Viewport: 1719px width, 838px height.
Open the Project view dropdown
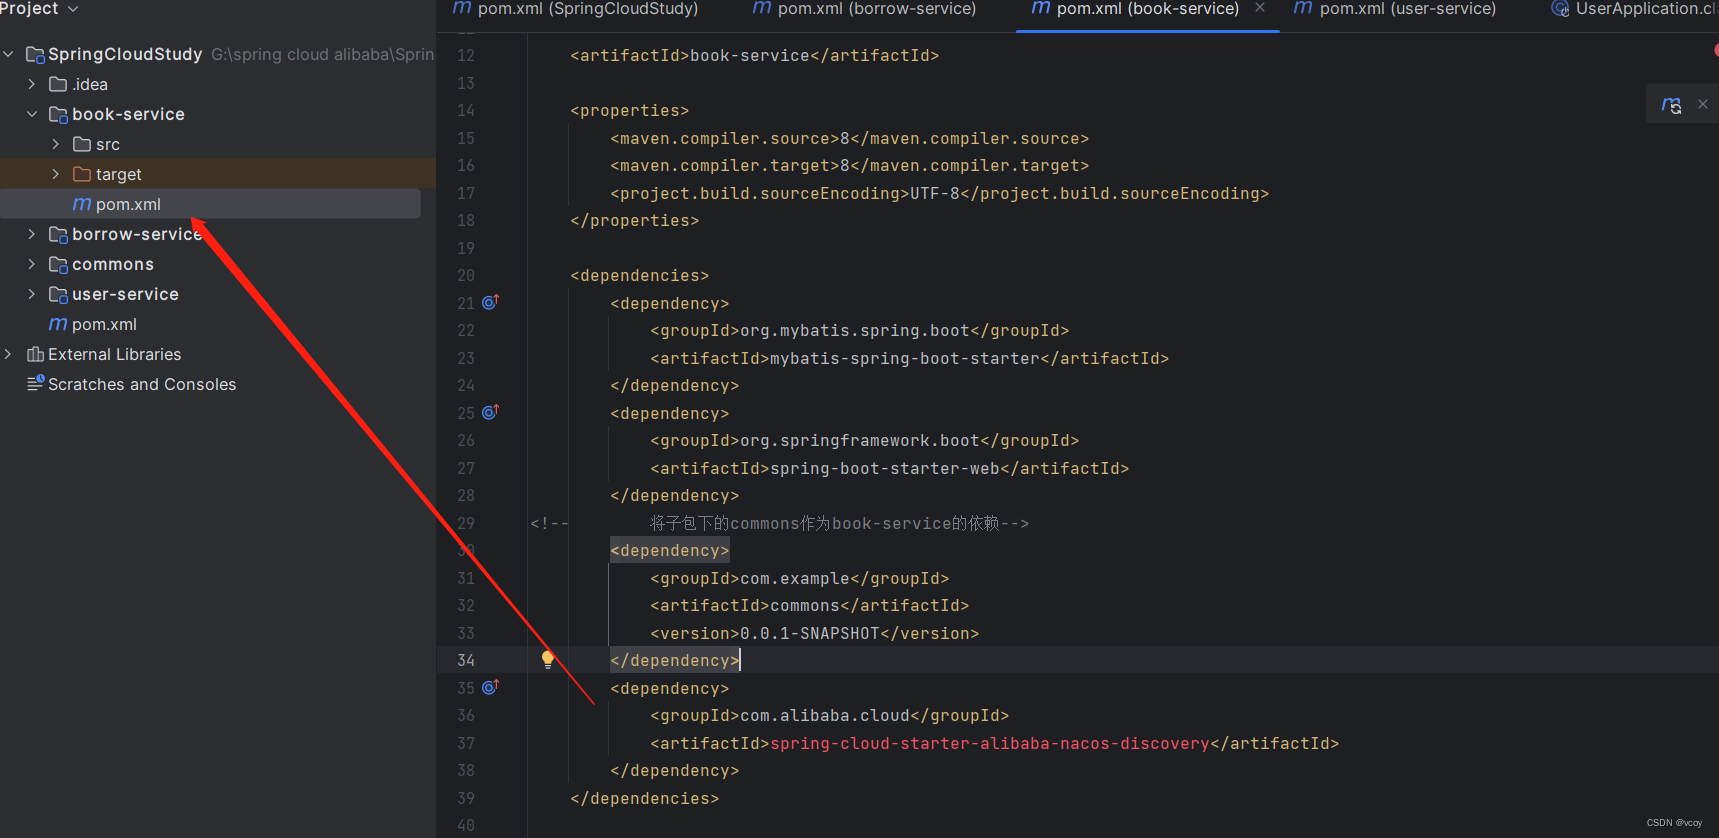point(38,8)
